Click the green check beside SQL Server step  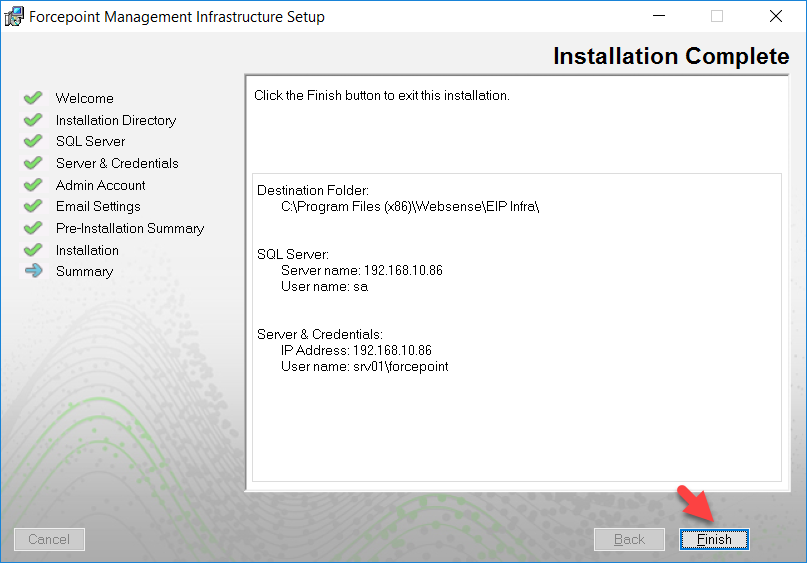[x=33, y=141]
